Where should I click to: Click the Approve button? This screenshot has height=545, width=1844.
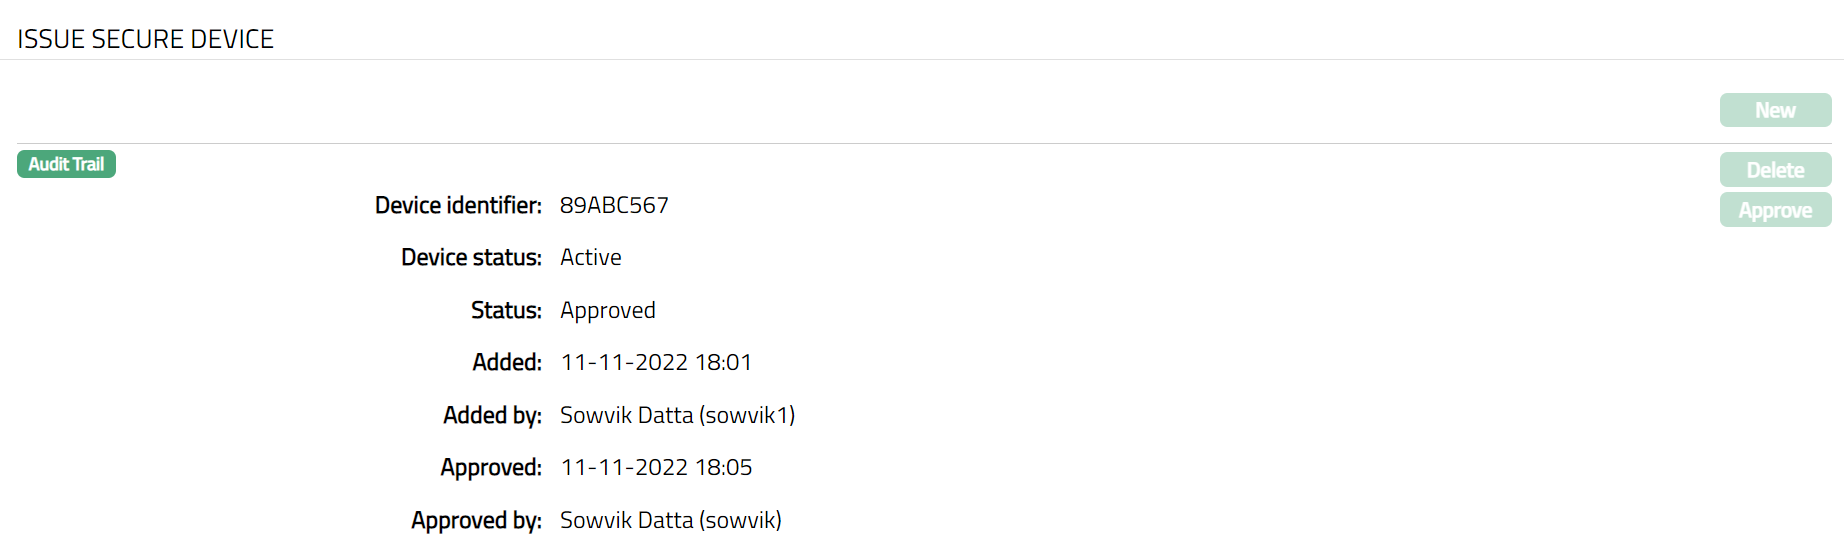pyautogui.click(x=1775, y=210)
